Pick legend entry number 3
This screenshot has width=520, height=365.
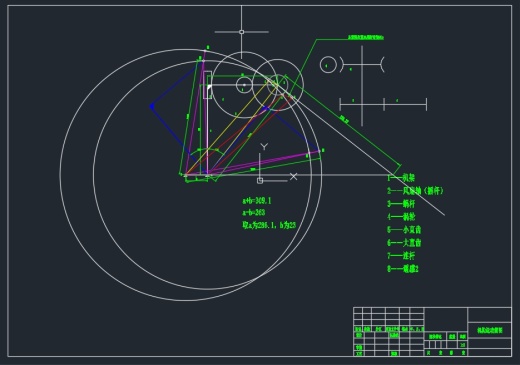click(x=401, y=203)
